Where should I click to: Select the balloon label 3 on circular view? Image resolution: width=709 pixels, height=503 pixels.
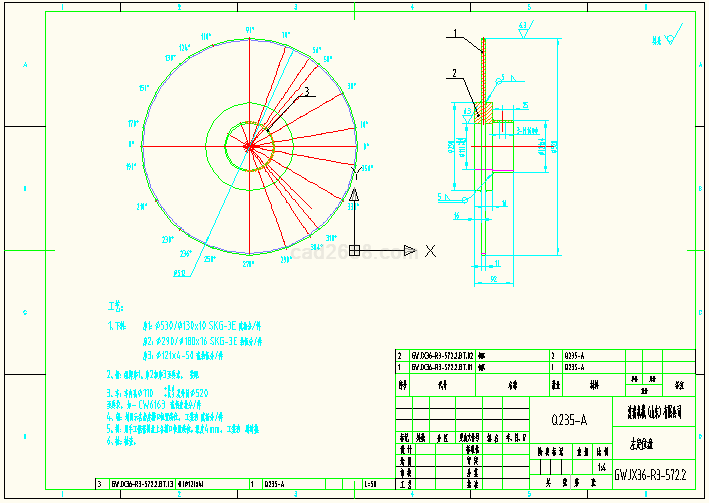[x=308, y=90]
